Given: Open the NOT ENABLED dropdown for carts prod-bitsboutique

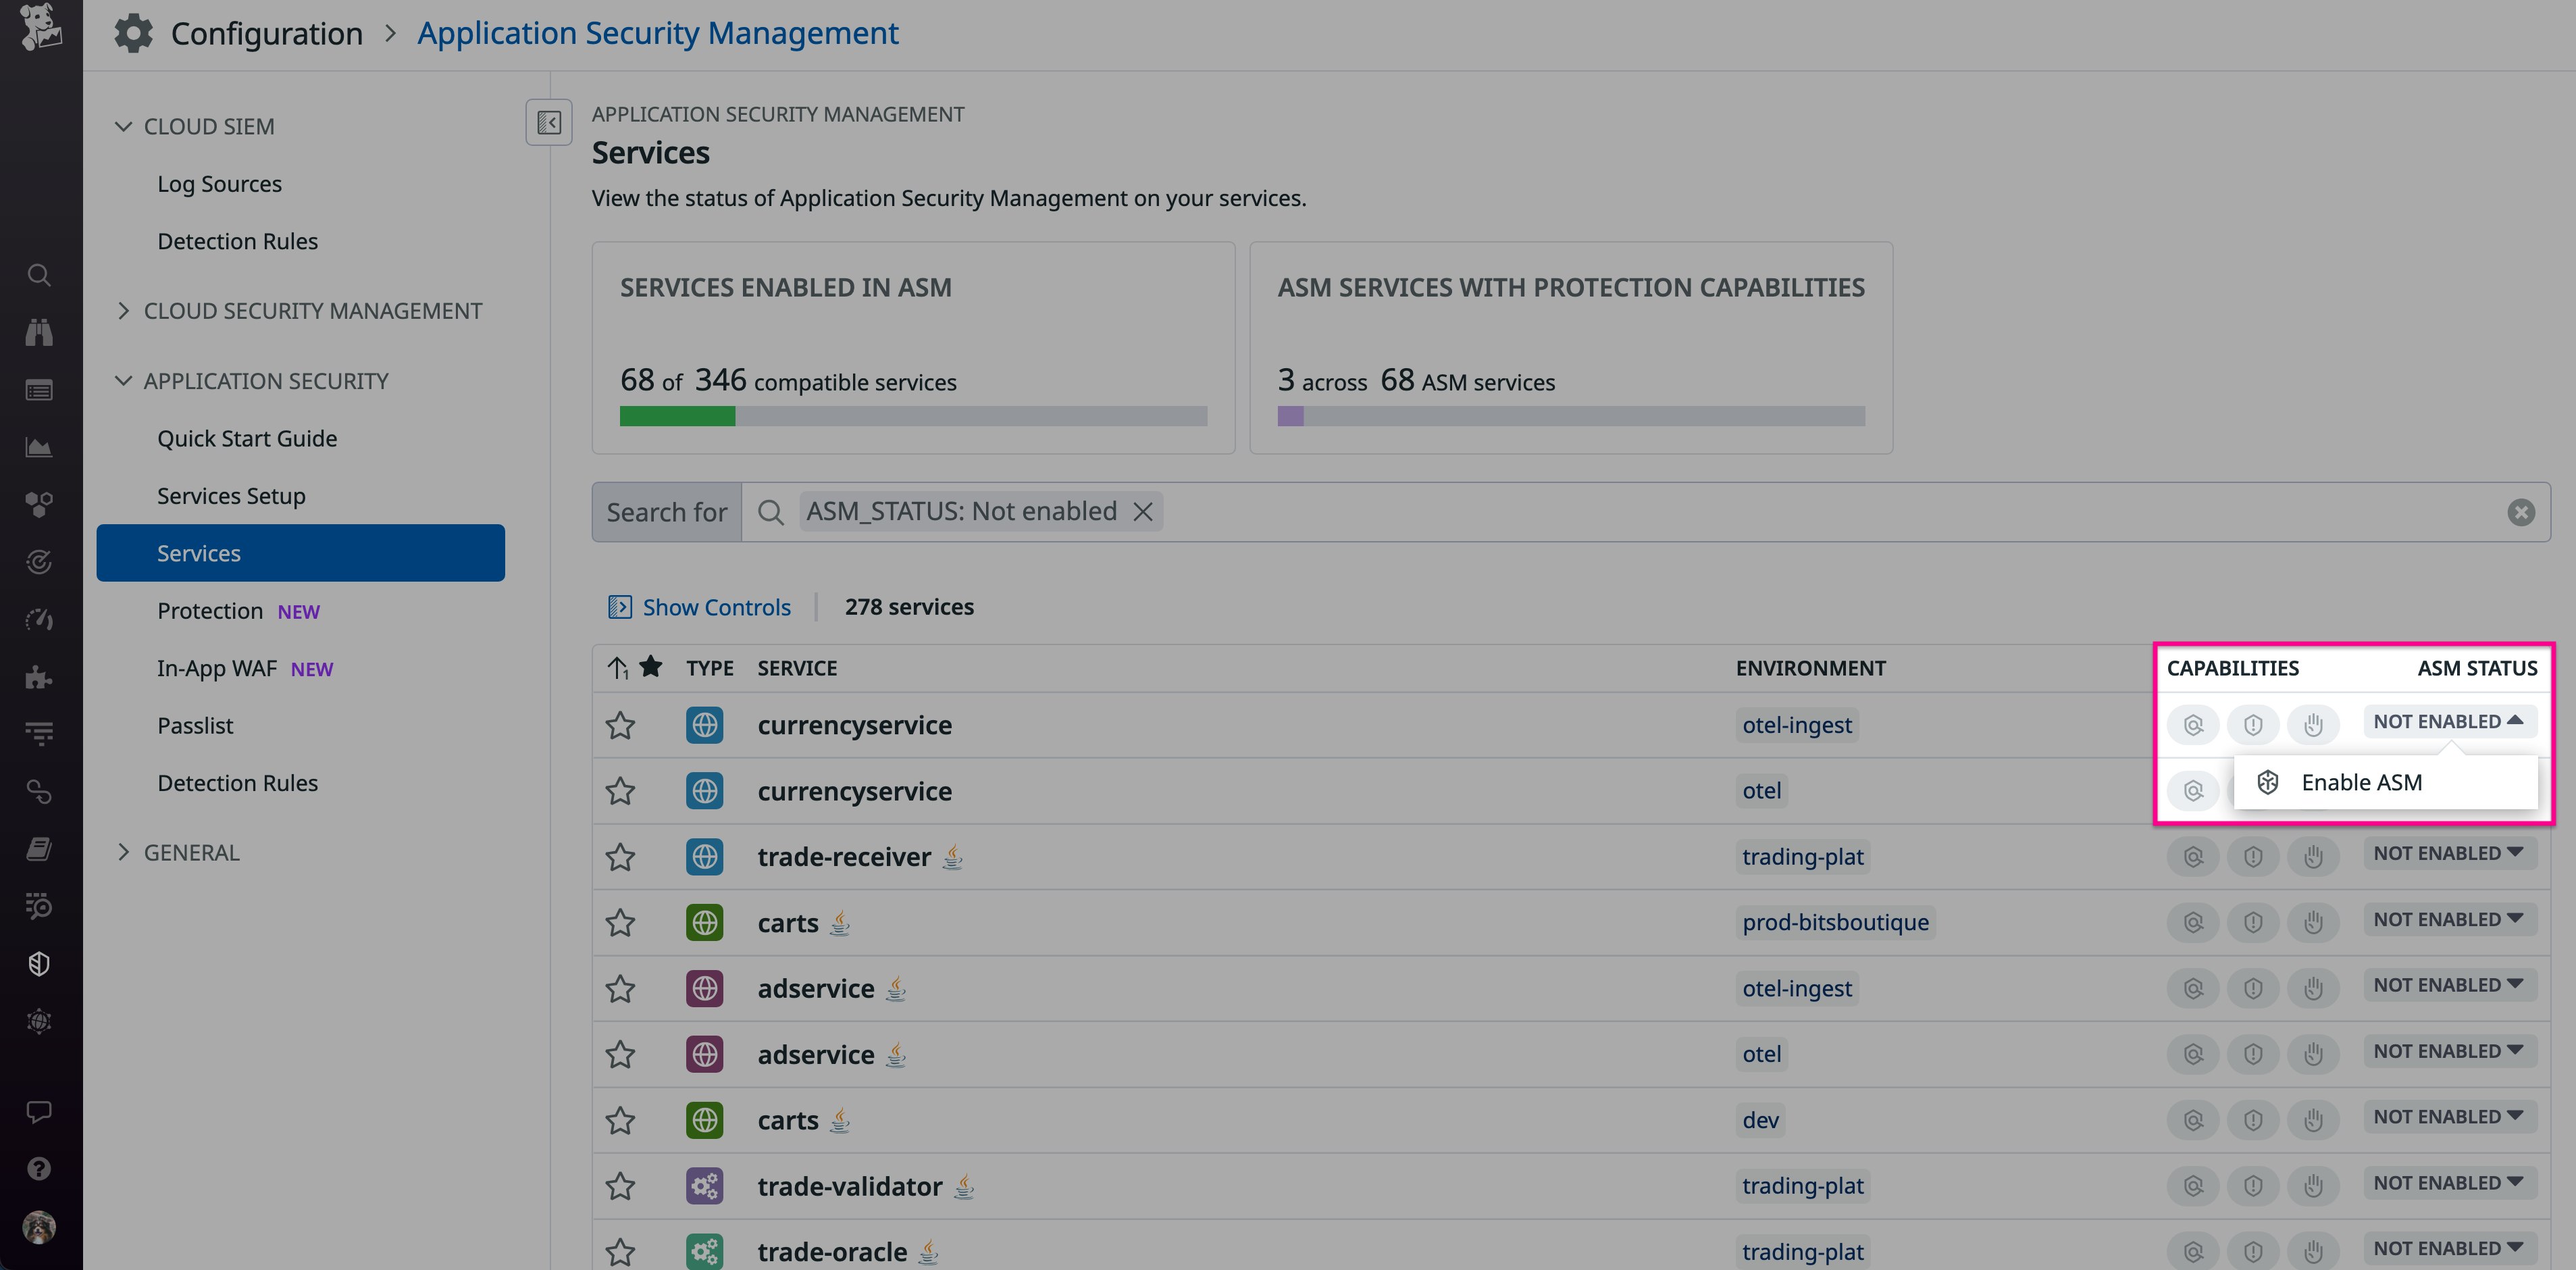Looking at the screenshot, I should pyautogui.click(x=2448, y=920).
